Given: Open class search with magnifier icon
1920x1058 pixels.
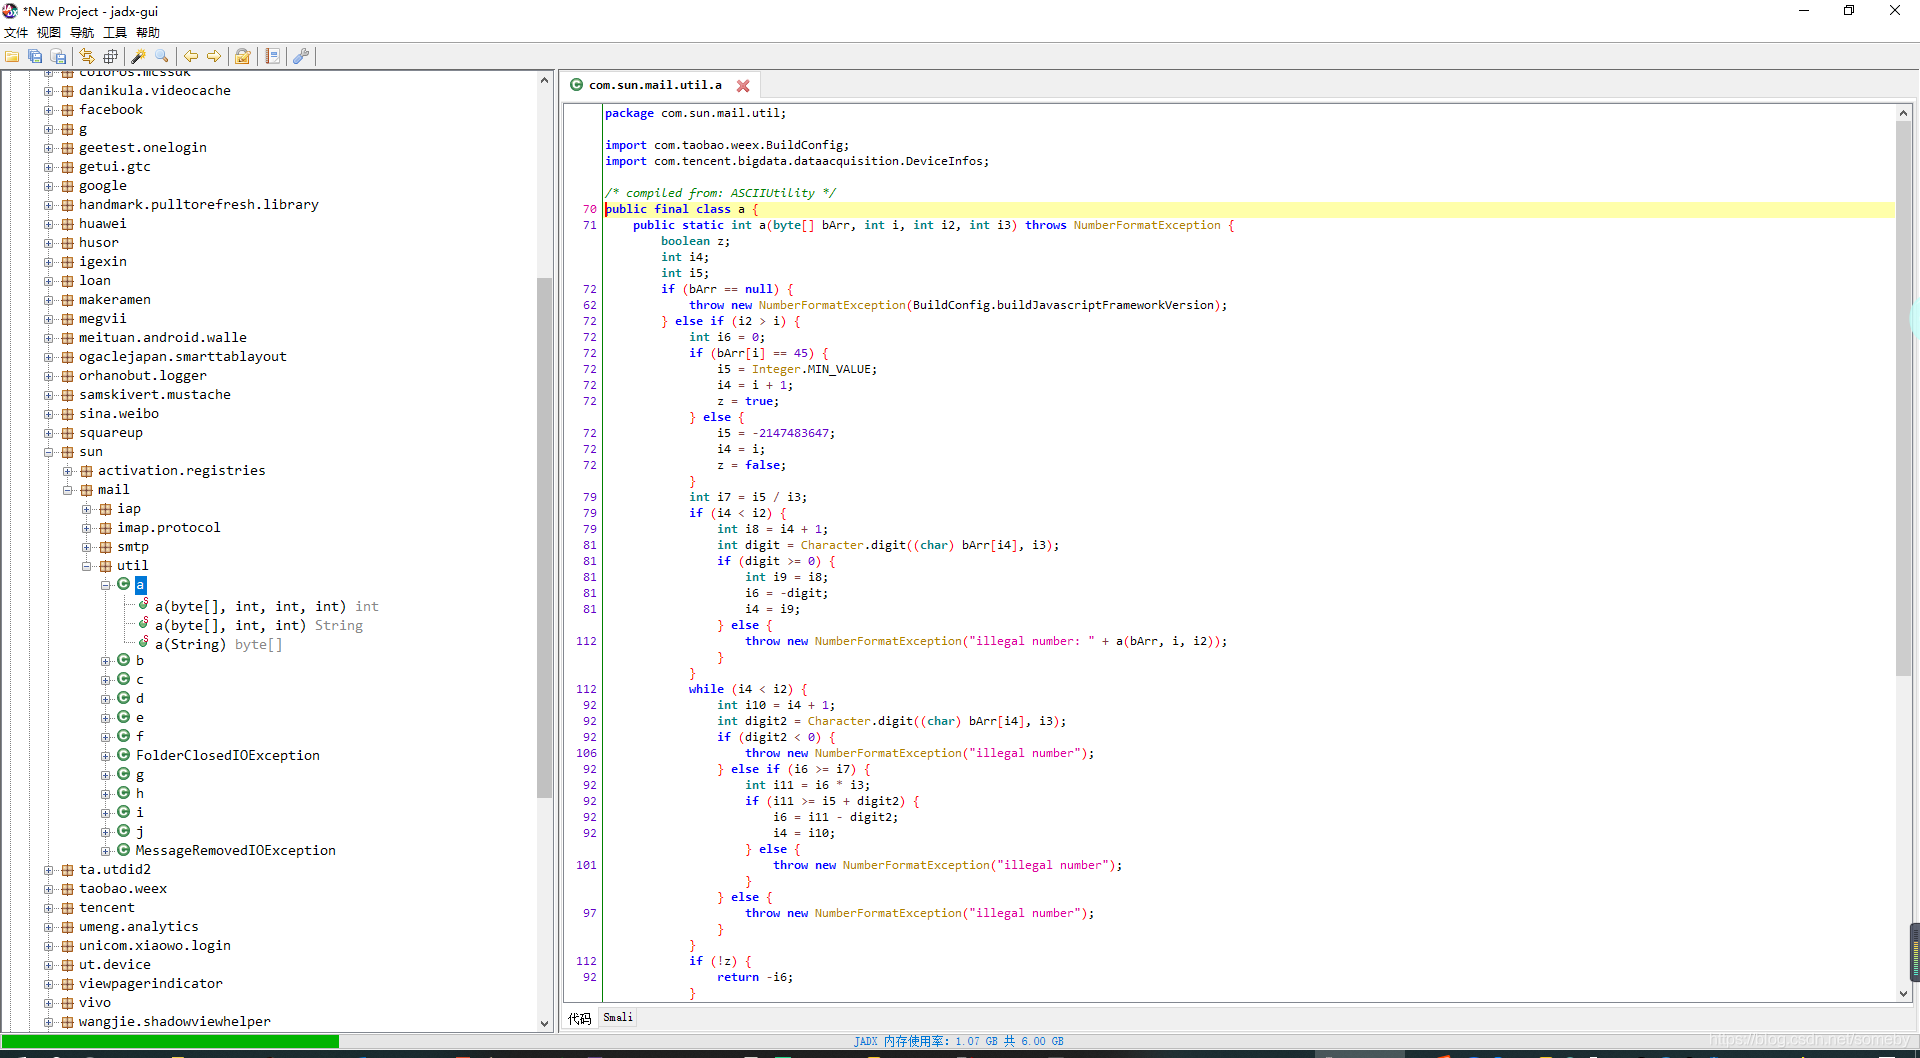Looking at the screenshot, I should pos(162,57).
